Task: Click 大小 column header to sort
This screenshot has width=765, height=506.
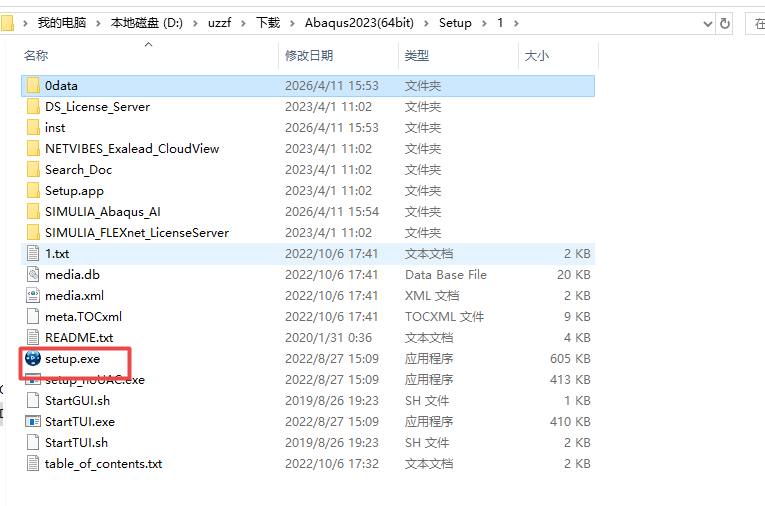Action: coord(536,56)
